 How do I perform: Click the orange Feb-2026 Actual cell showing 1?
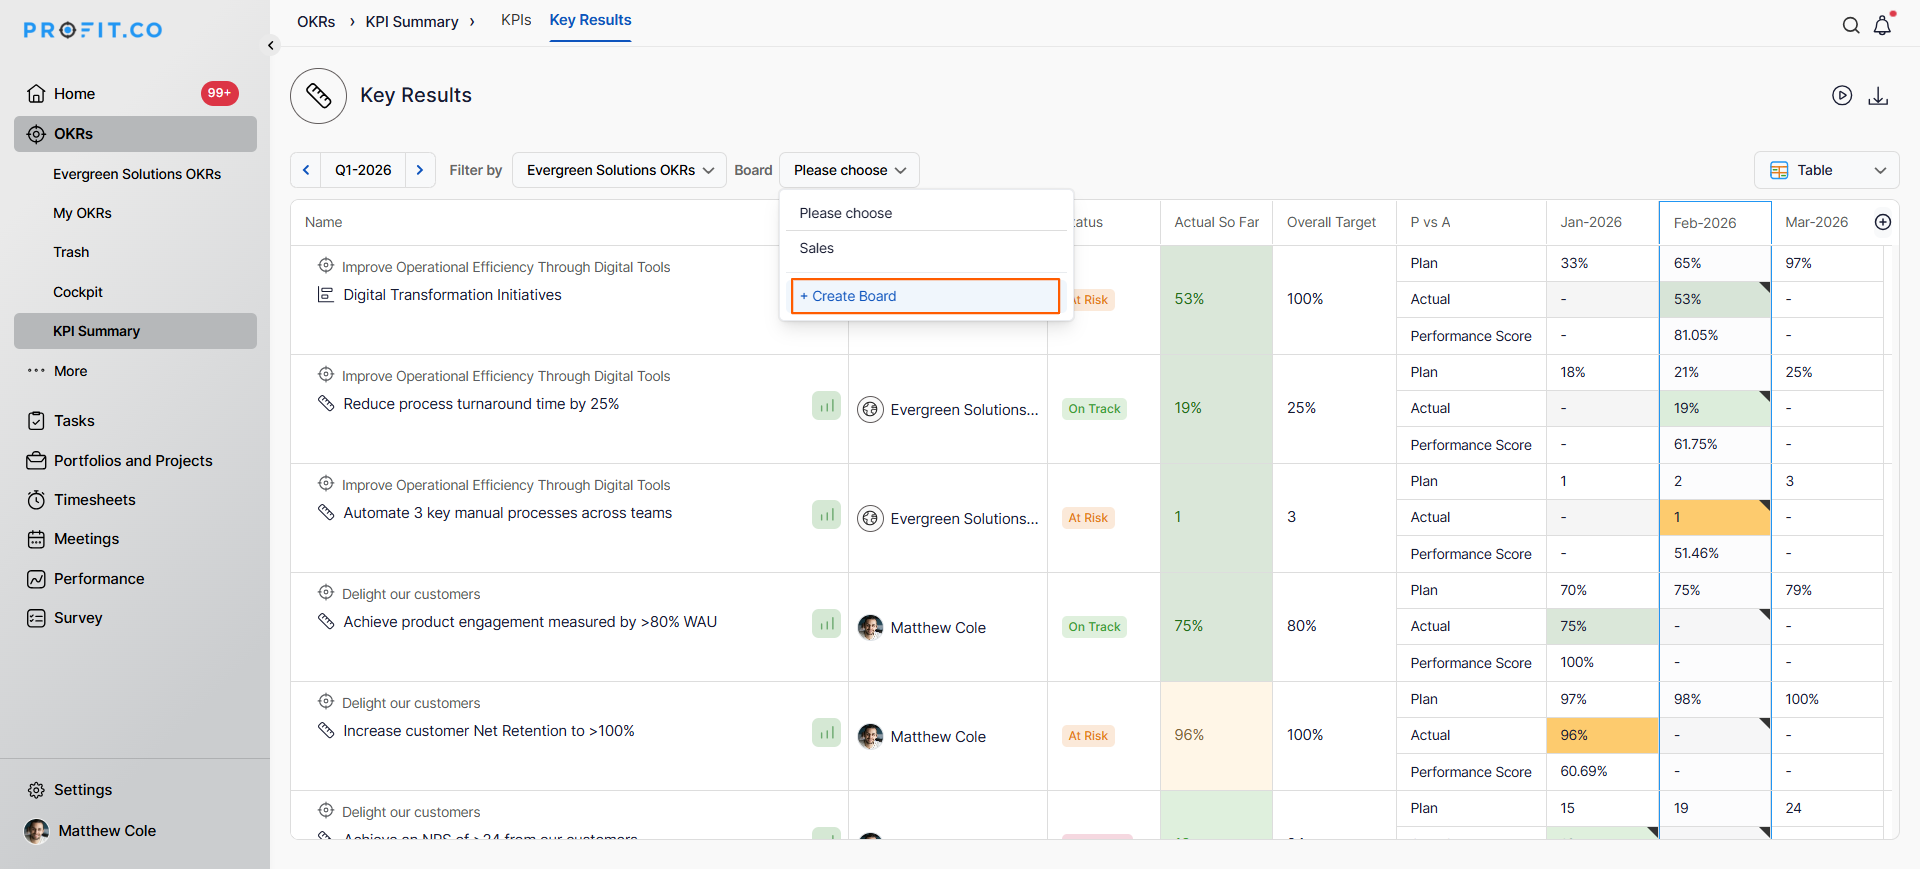tap(1714, 517)
